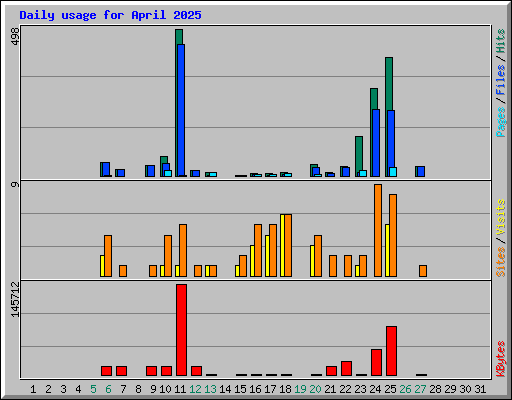Click the tall blue Files bar for day 11

(x=181, y=110)
